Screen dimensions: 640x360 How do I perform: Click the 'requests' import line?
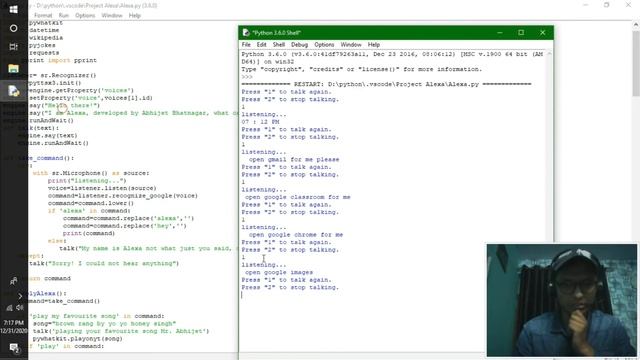44,53
